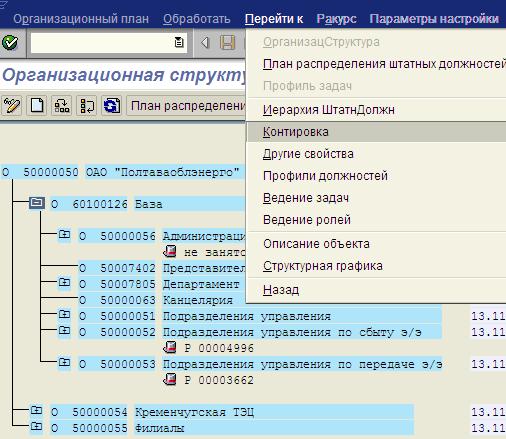Expand the 50000054 Кременчугская ТЭЦ node
The height and width of the screenshot is (439, 506).
(x=36, y=410)
